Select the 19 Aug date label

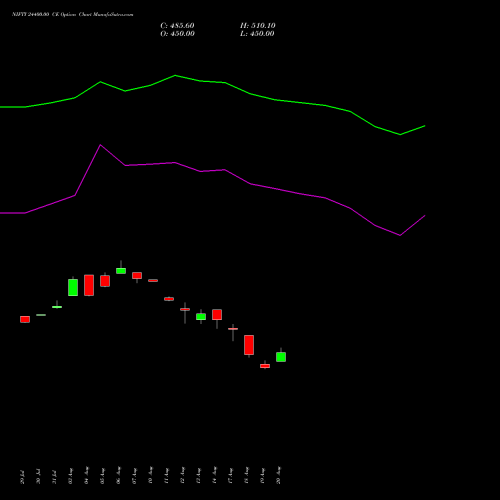coord(262,476)
